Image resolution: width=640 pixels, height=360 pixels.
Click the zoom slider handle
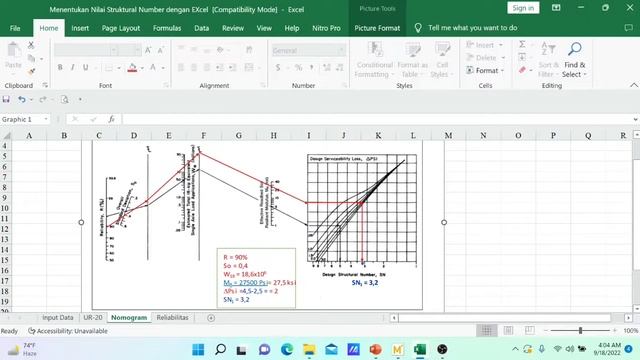click(580, 331)
